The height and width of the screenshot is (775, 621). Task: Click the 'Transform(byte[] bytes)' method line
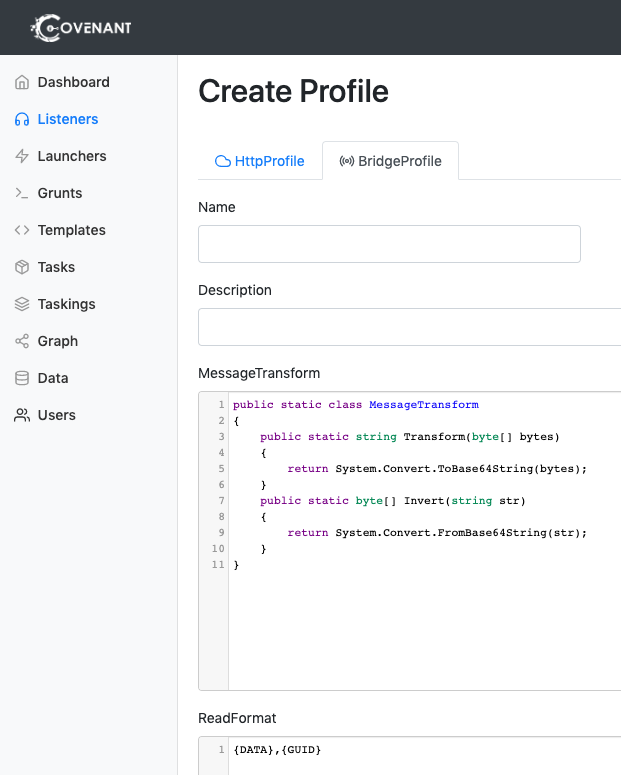coord(410,437)
